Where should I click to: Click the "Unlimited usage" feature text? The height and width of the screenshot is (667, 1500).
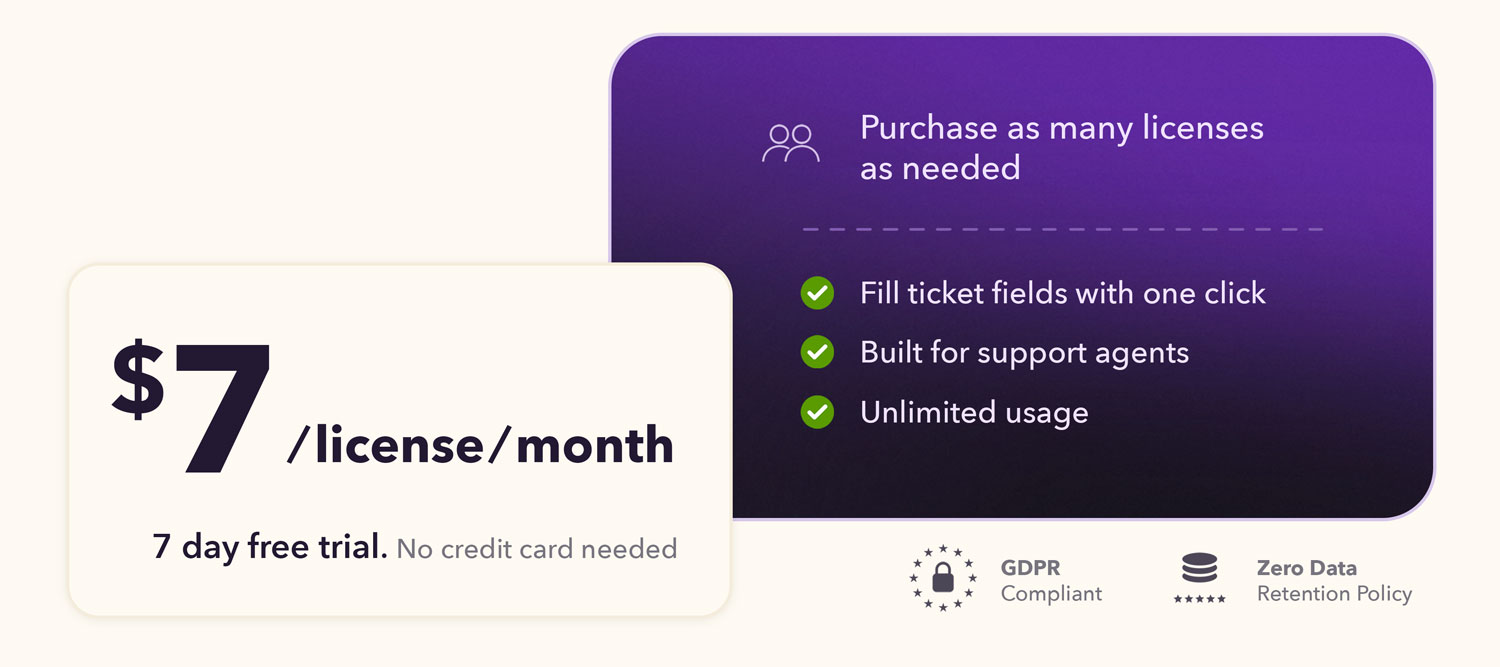(x=974, y=412)
